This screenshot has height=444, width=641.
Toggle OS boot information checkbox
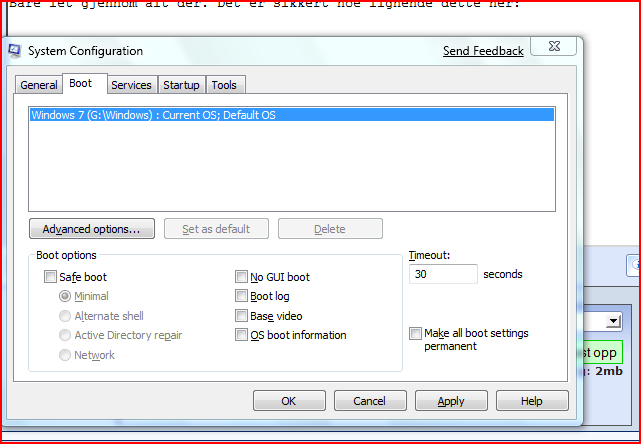coord(242,335)
